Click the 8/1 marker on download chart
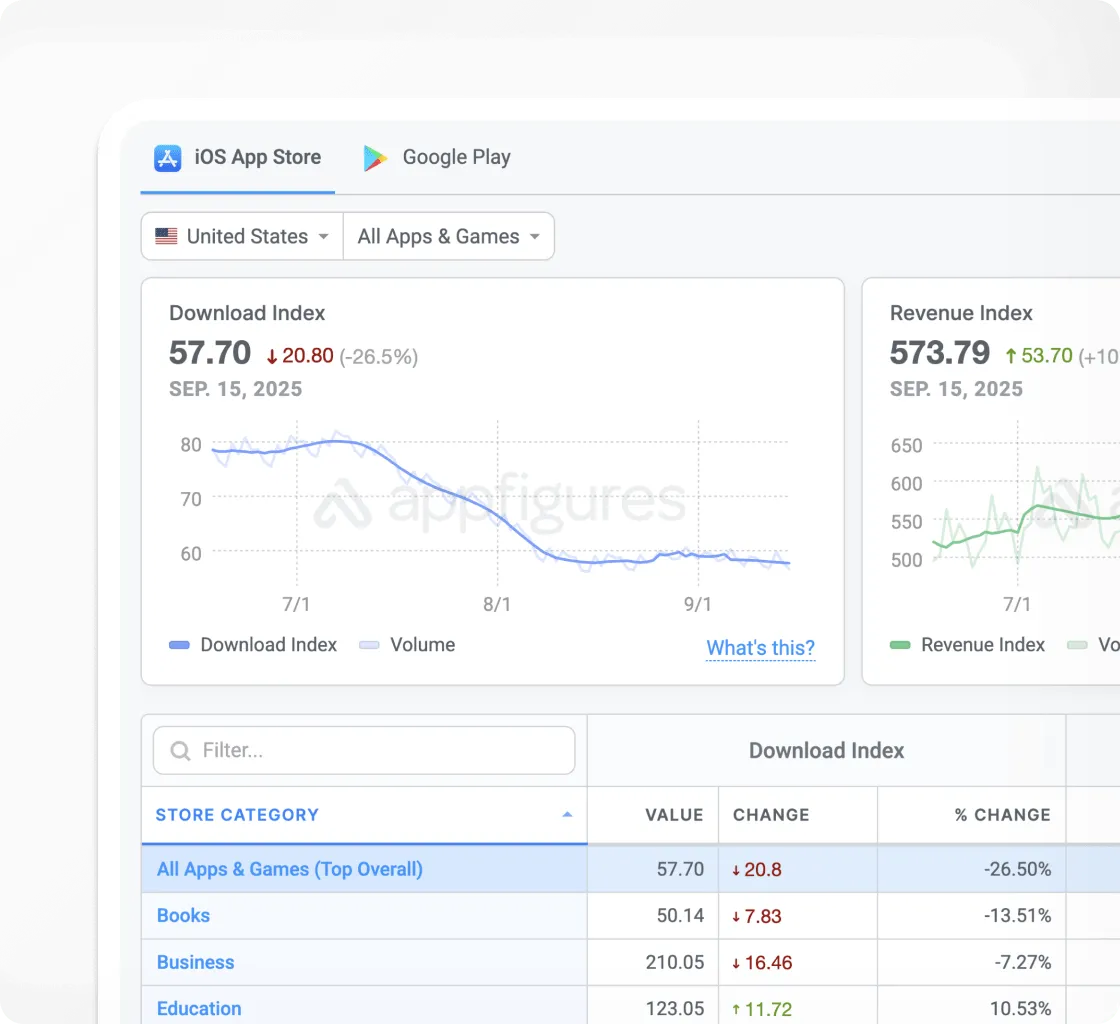1120x1024 pixels. click(497, 604)
